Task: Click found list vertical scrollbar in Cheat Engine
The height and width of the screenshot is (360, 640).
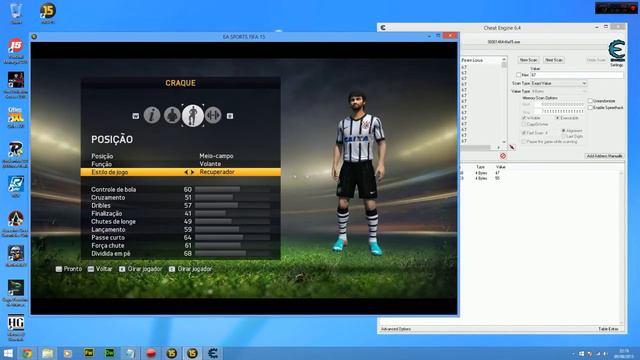Action: coord(504,101)
